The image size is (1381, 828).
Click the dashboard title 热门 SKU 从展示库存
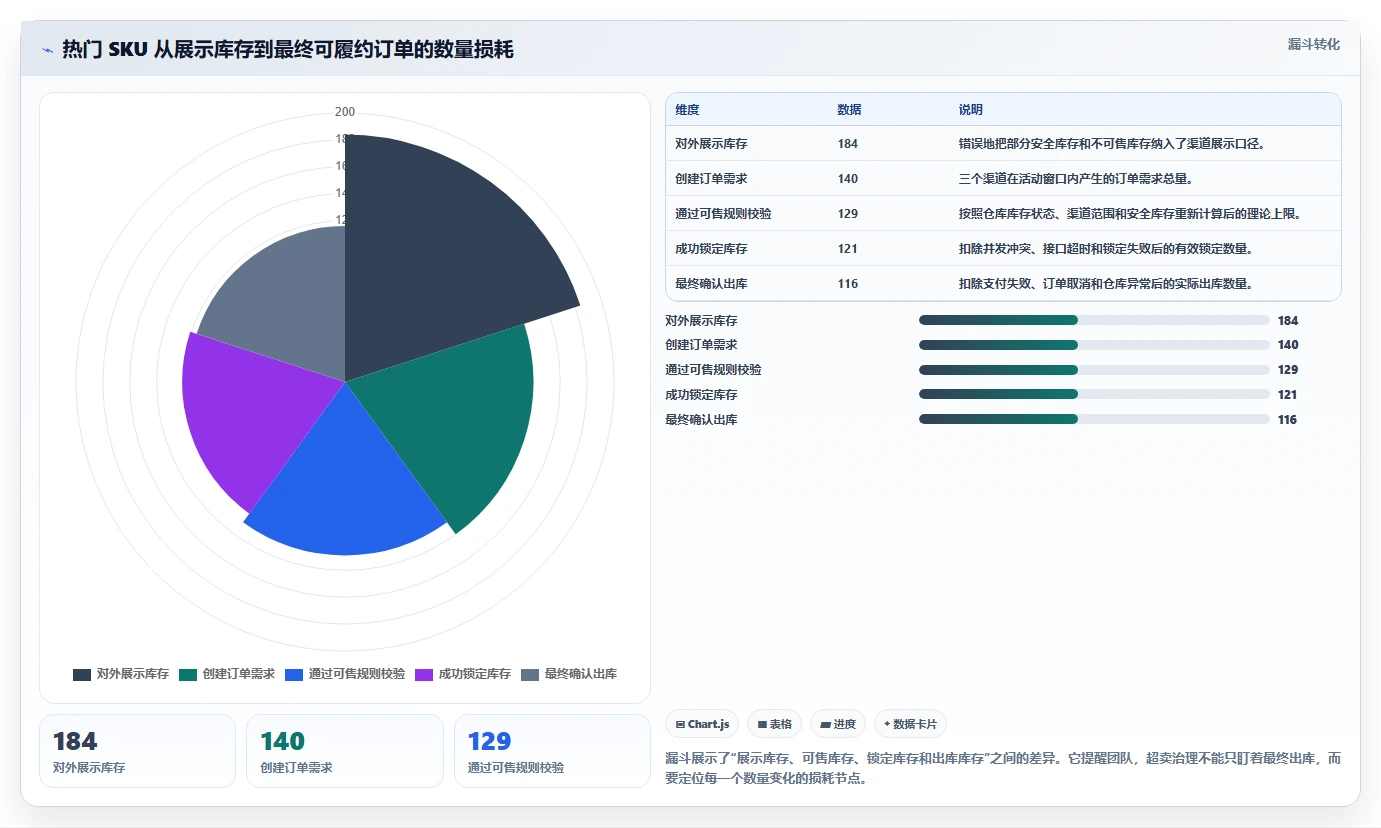click(288, 50)
